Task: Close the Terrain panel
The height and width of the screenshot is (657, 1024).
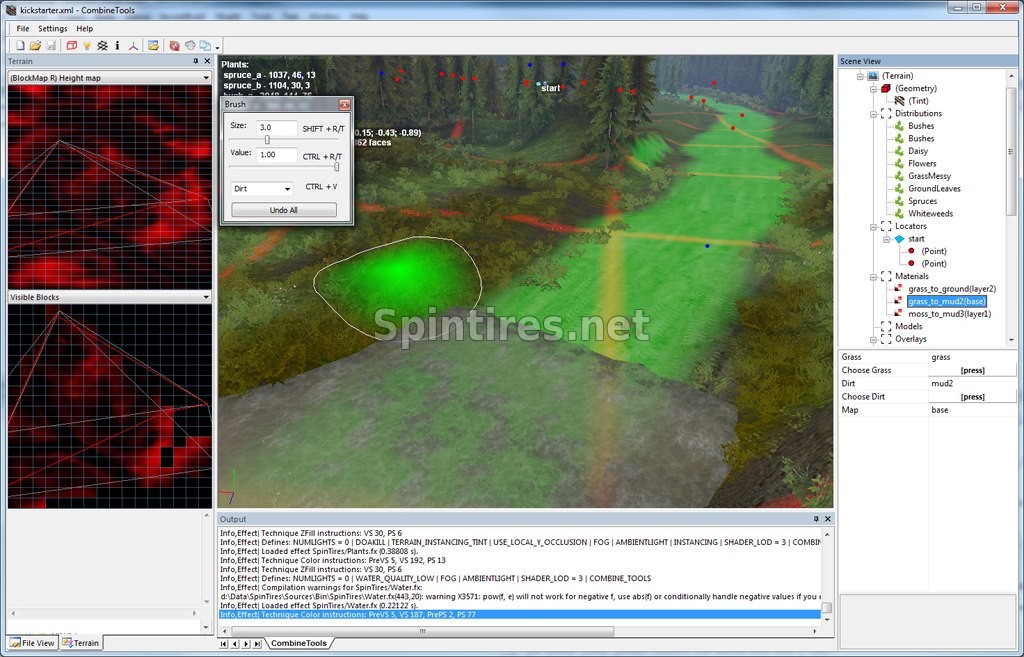Action: tap(207, 61)
